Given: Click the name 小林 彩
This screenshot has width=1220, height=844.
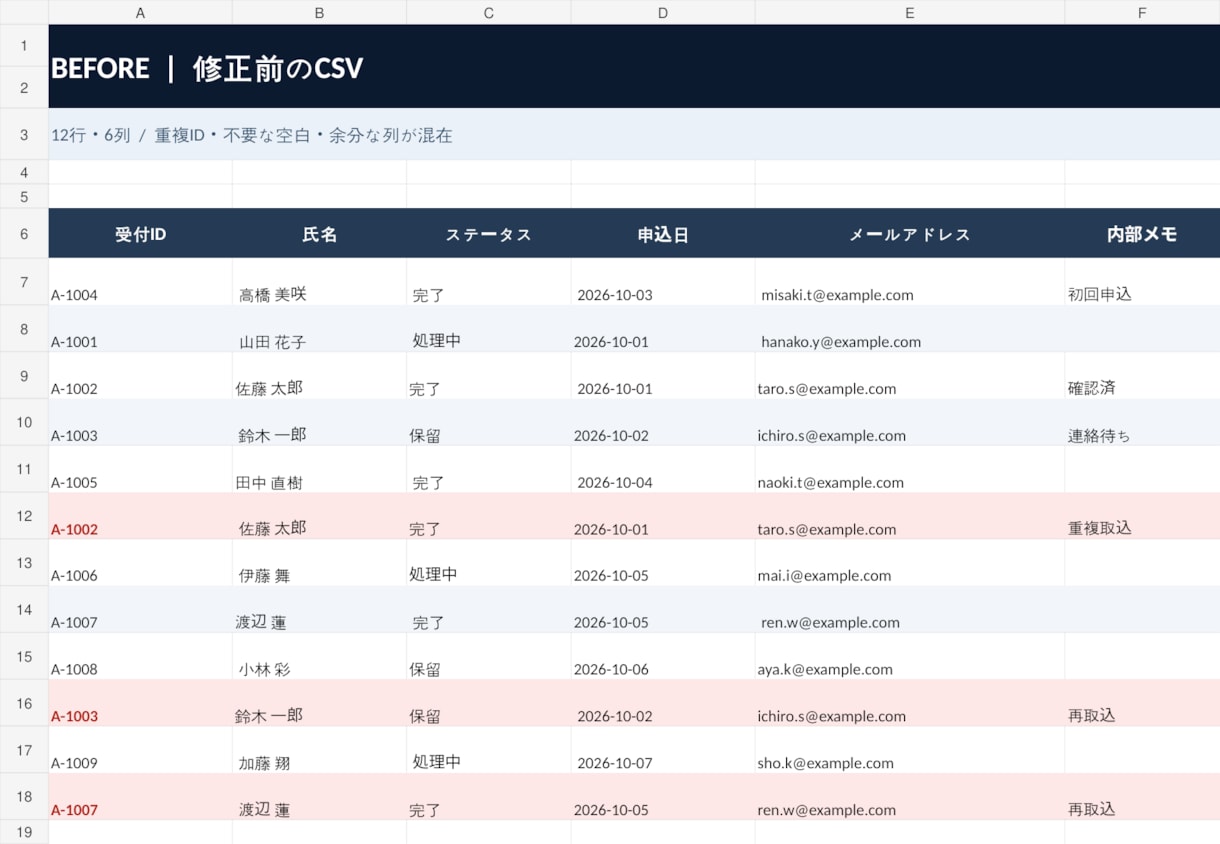Looking at the screenshot, I should (x=264, y=669).
